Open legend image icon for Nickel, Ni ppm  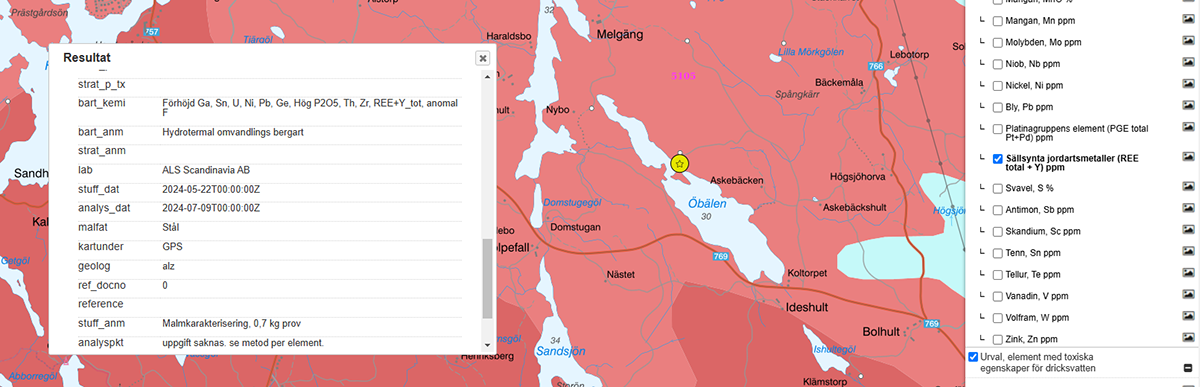(x=1188, y=85)
